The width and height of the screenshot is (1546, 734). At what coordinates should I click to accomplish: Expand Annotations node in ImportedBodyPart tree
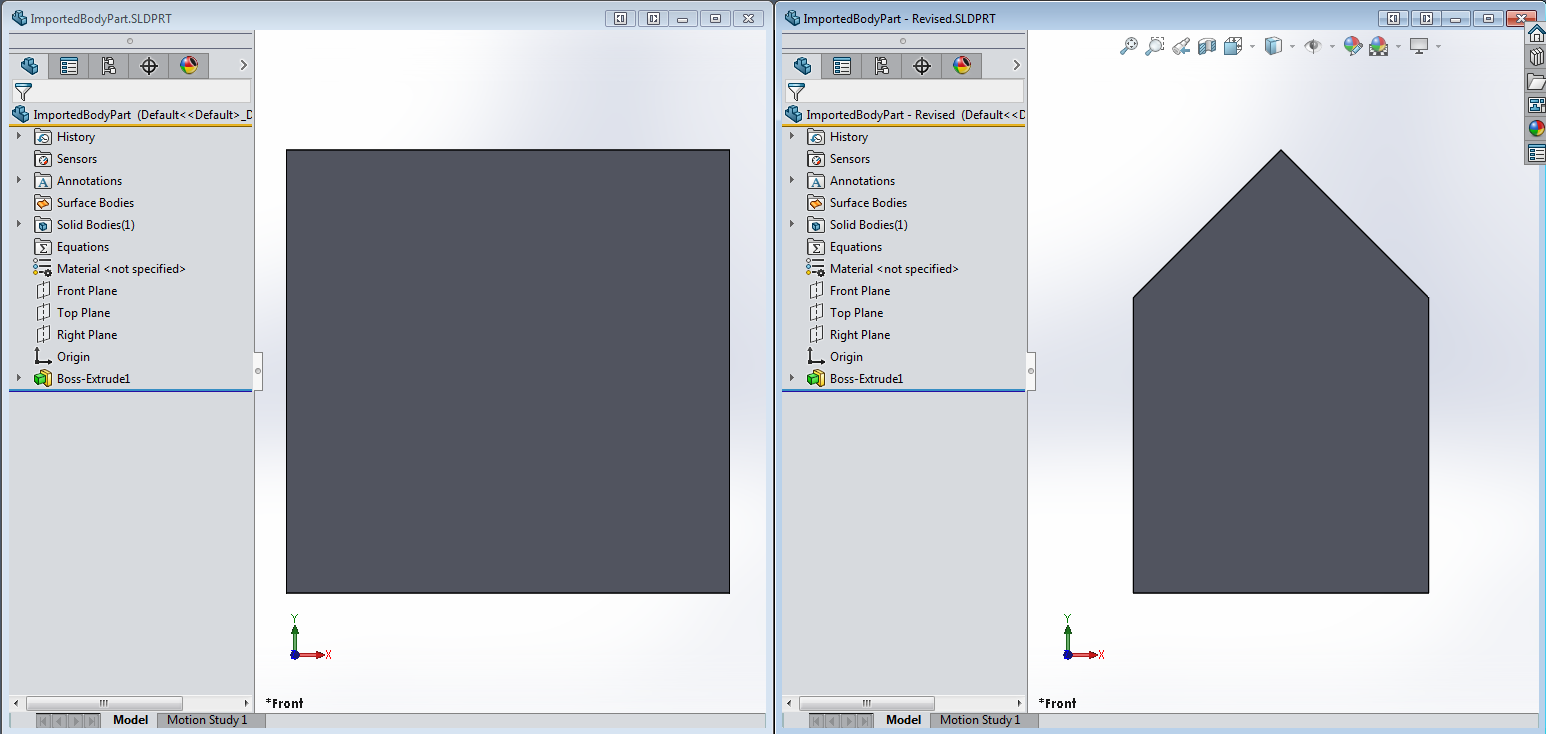19,180
